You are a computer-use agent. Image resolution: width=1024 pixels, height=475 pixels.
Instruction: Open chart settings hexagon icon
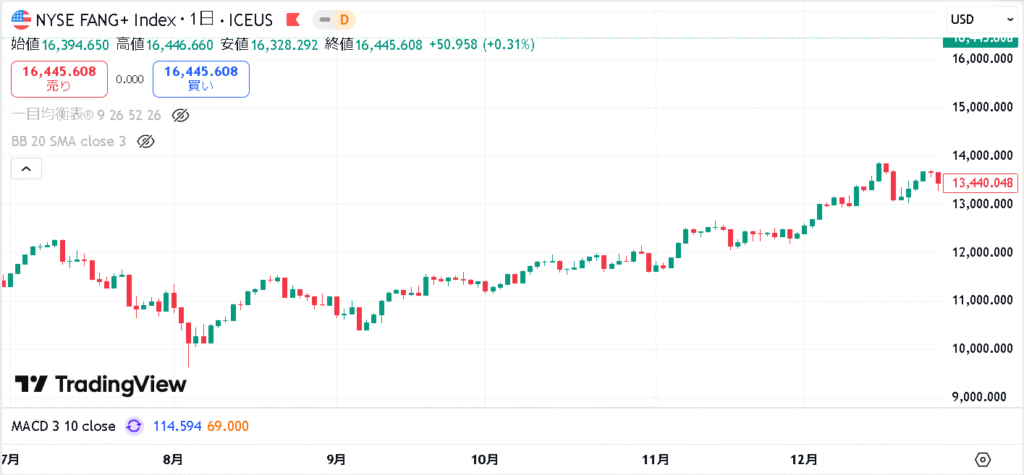click(982, 459)
